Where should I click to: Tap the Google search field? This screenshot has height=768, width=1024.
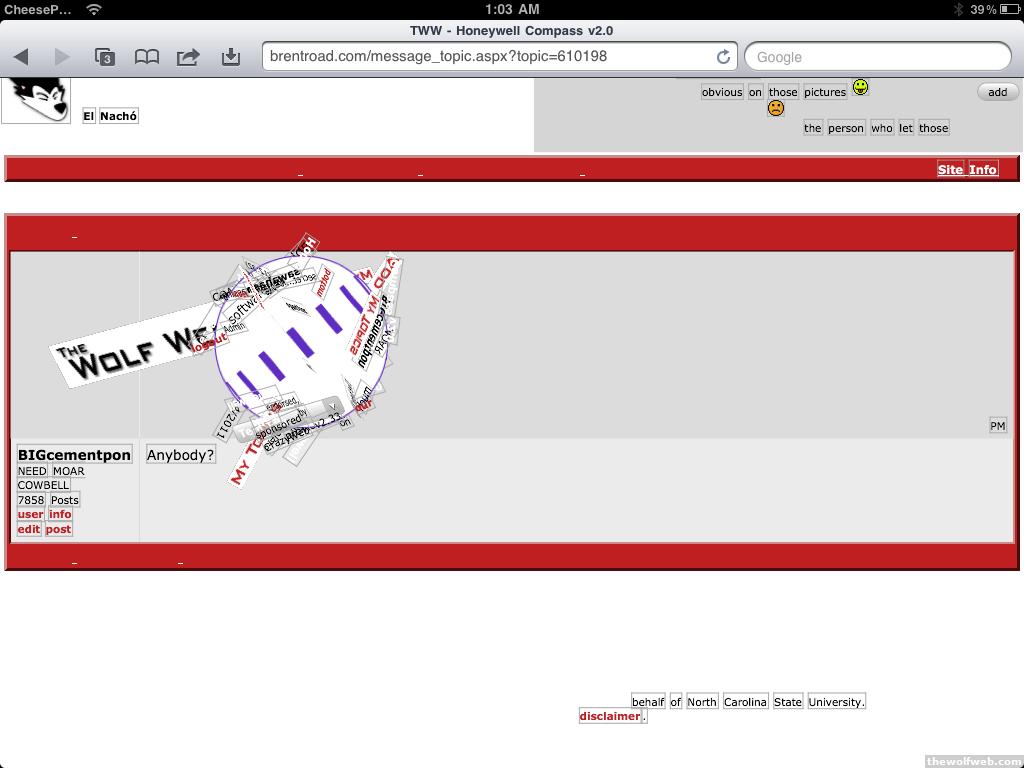(878, 57)
